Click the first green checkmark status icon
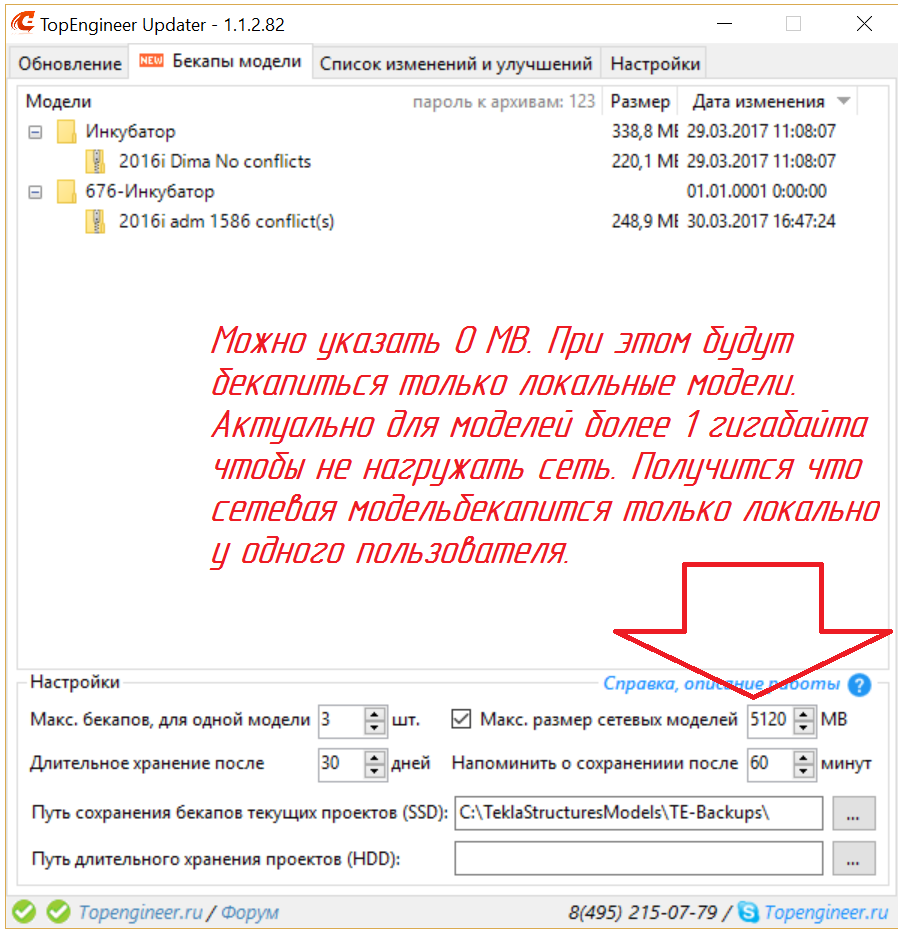 coord(24,912)
